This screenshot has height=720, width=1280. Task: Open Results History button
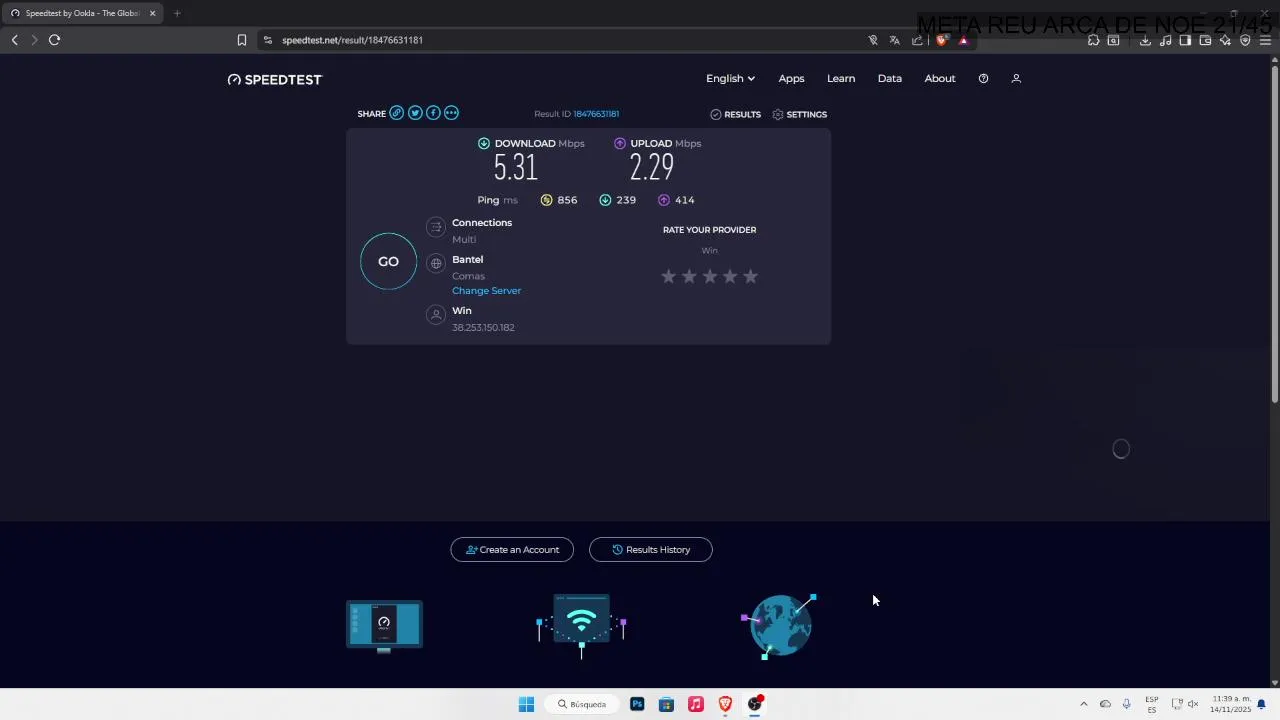click(x=651, y=549)
